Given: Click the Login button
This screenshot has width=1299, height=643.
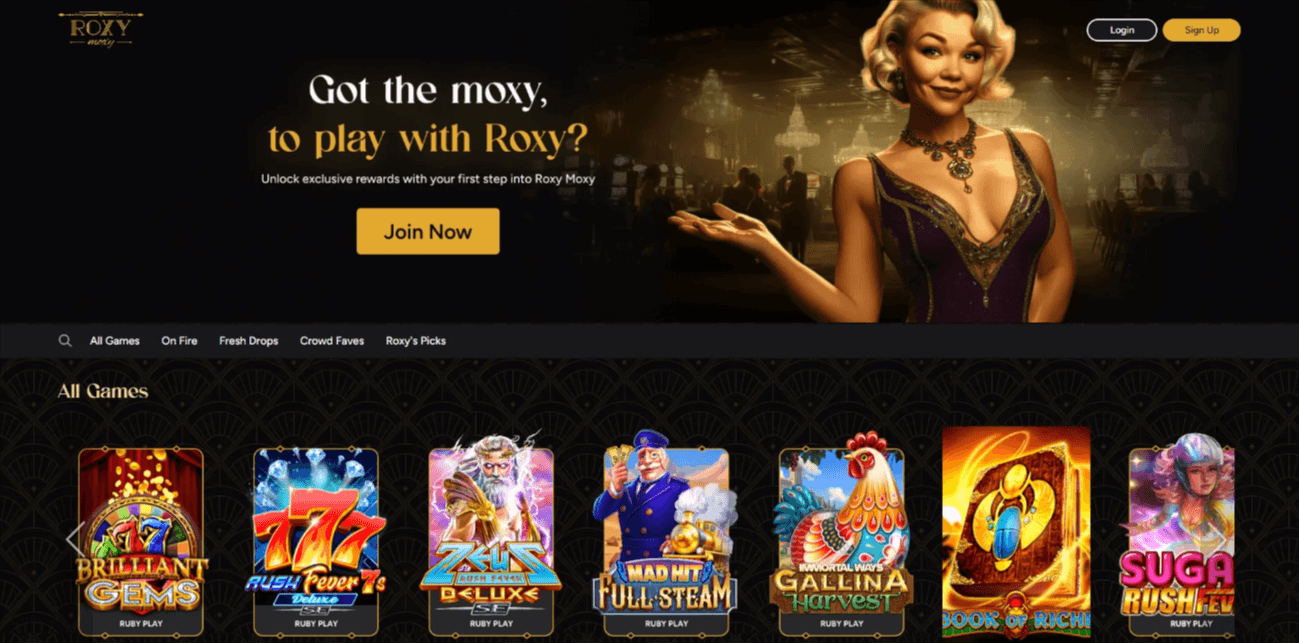Looking at the screenshot, I should click(1122, 30).
